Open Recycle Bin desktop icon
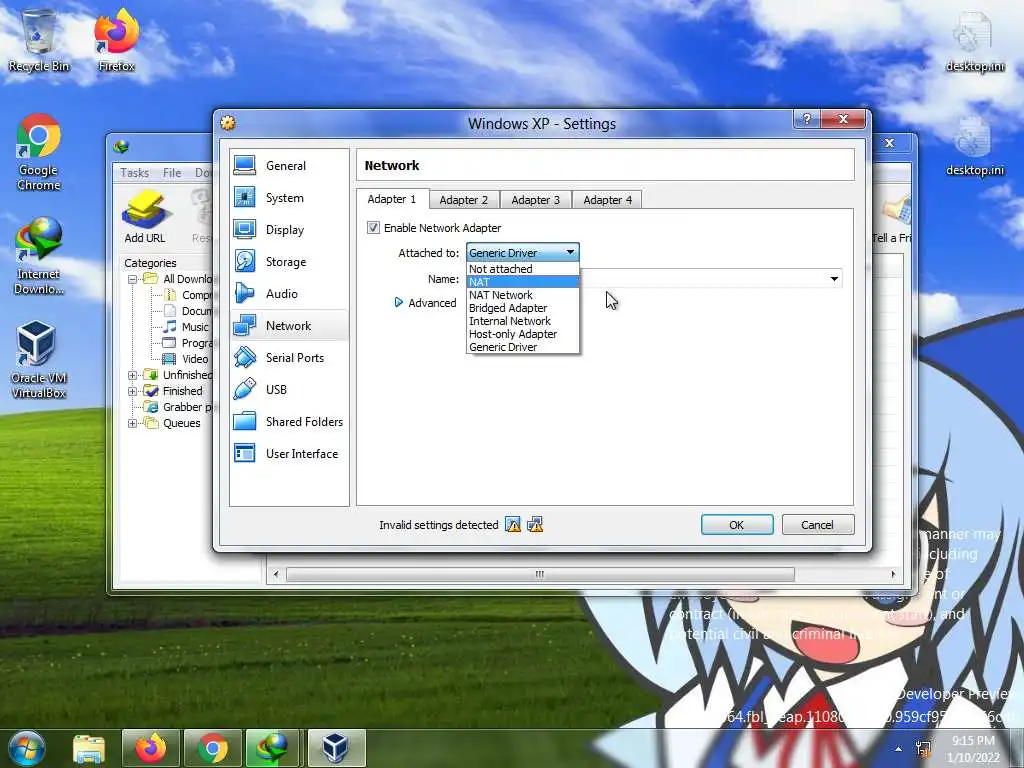 [x=39, y=40]
